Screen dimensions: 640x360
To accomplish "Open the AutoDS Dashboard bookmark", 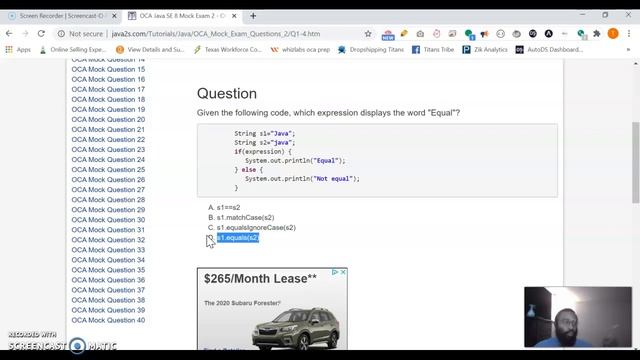I will (x=549, y=49).
